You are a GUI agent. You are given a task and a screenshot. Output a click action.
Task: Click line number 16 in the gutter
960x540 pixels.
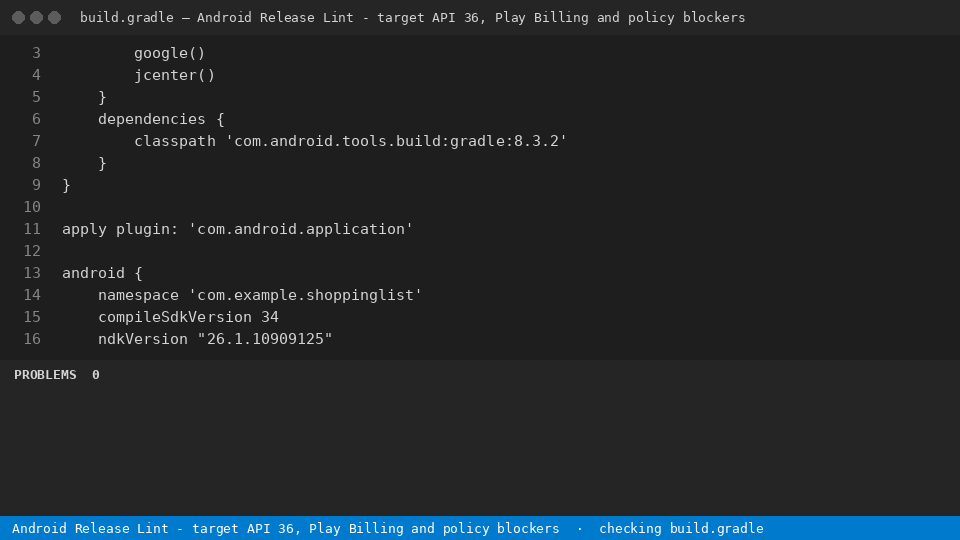point(32,339)
